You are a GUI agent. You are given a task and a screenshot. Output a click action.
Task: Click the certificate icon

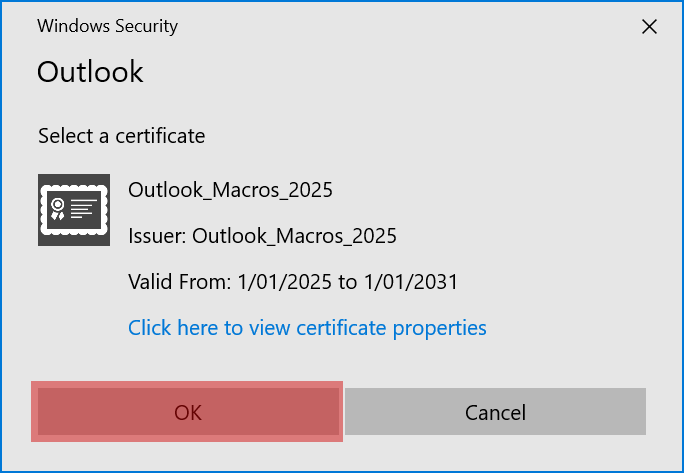(x=73, y=210)
